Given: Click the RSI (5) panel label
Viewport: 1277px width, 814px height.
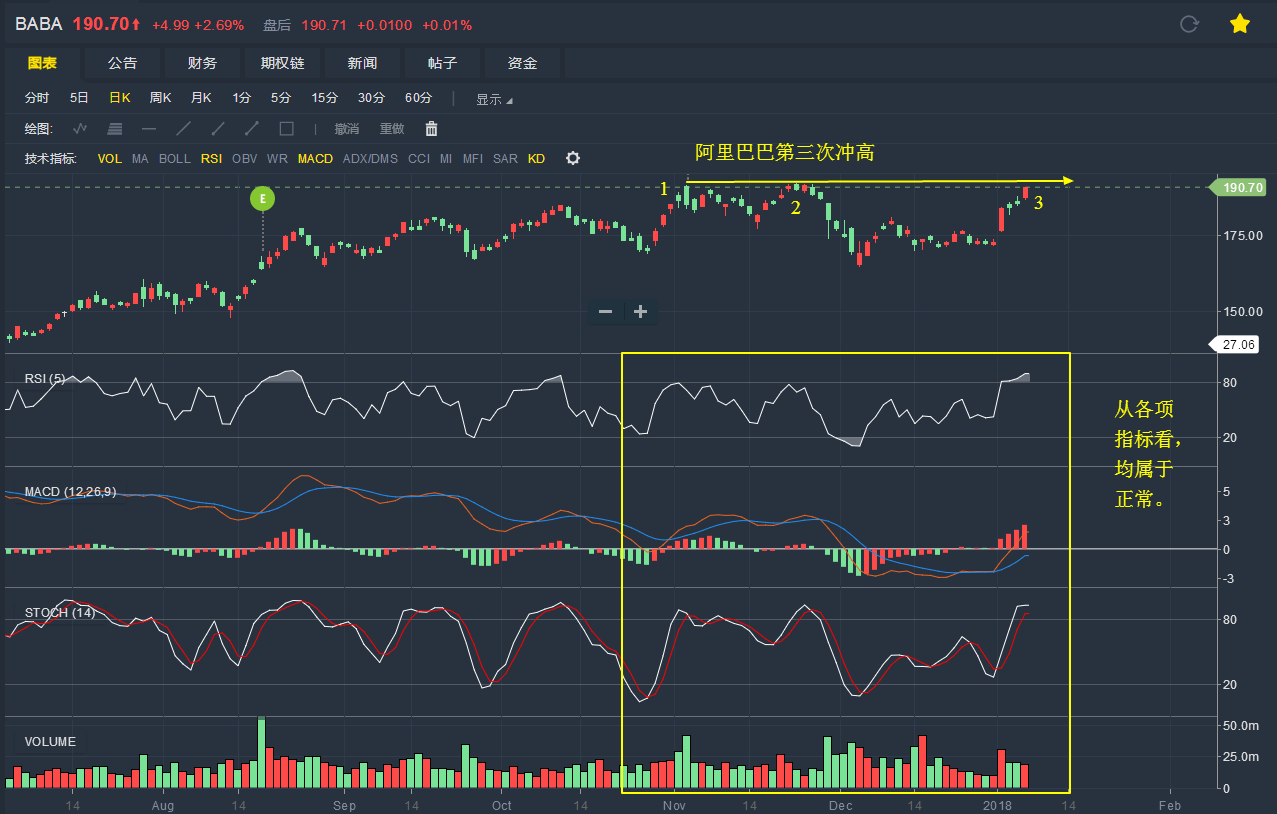Looking at the screenshot, I should (46, 378).
